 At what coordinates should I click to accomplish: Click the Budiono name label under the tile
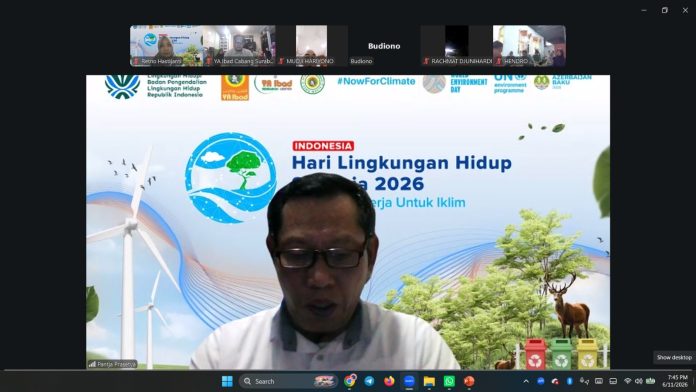(361, 61)
